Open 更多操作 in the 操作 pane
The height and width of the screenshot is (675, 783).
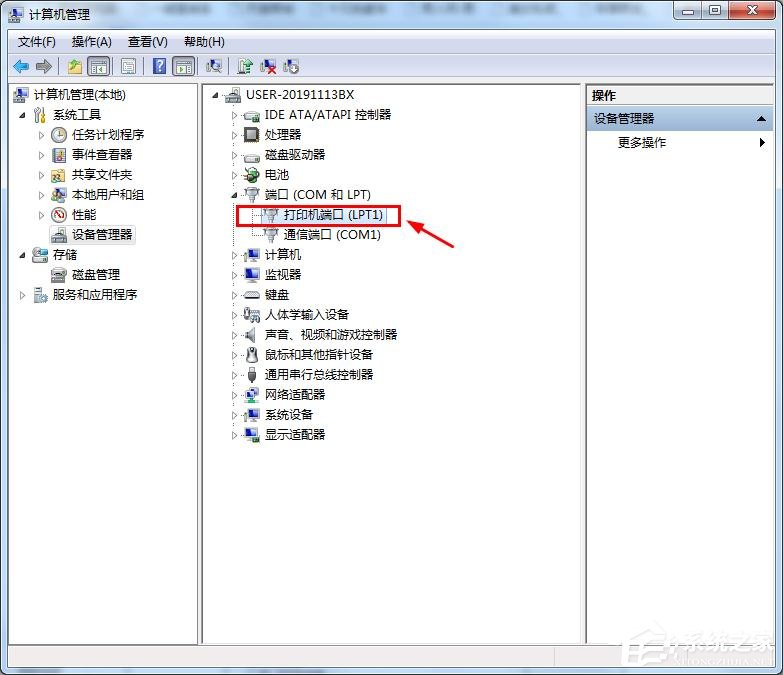[x=642, y=143]
